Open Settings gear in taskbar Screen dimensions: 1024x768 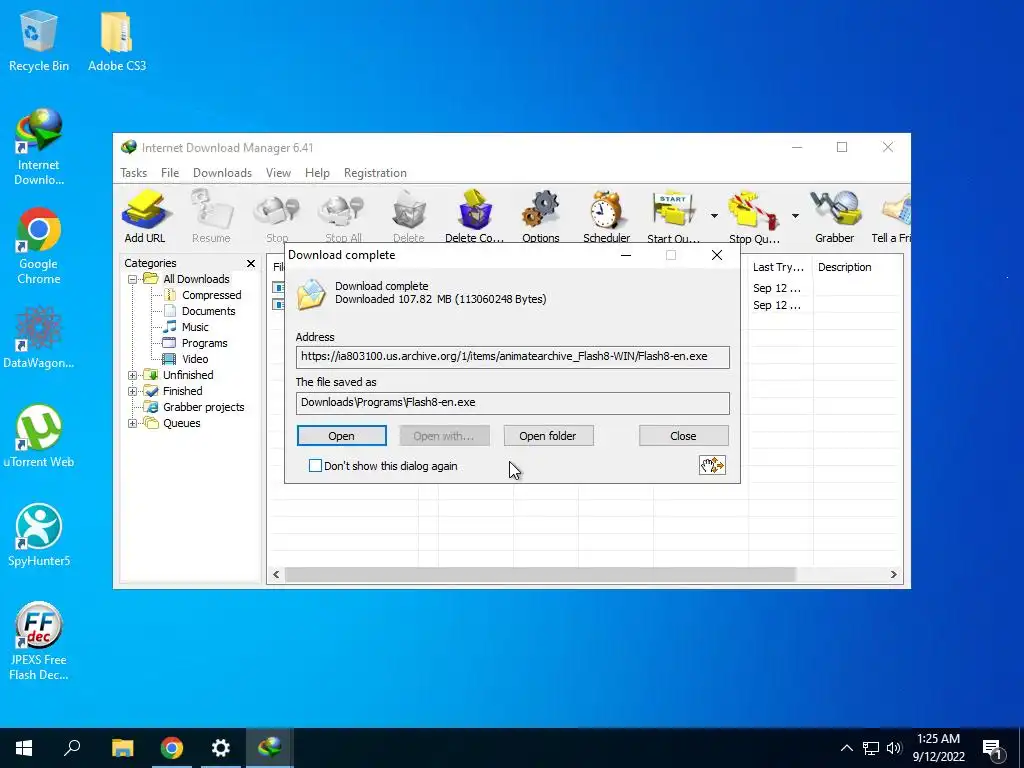tap(221, 748)
